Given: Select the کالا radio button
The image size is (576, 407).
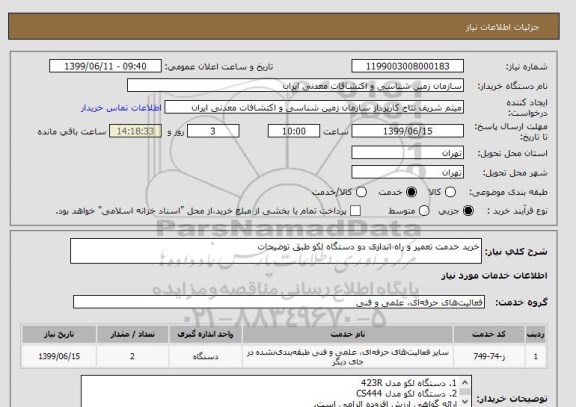Looking at the screenshot, I should click(450, 192).
